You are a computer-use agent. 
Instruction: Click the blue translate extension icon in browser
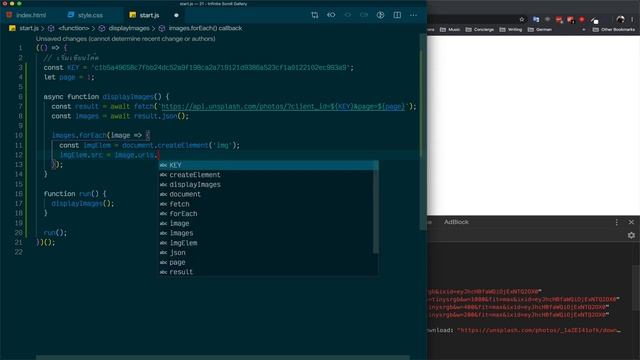click(x=536, y=19)
